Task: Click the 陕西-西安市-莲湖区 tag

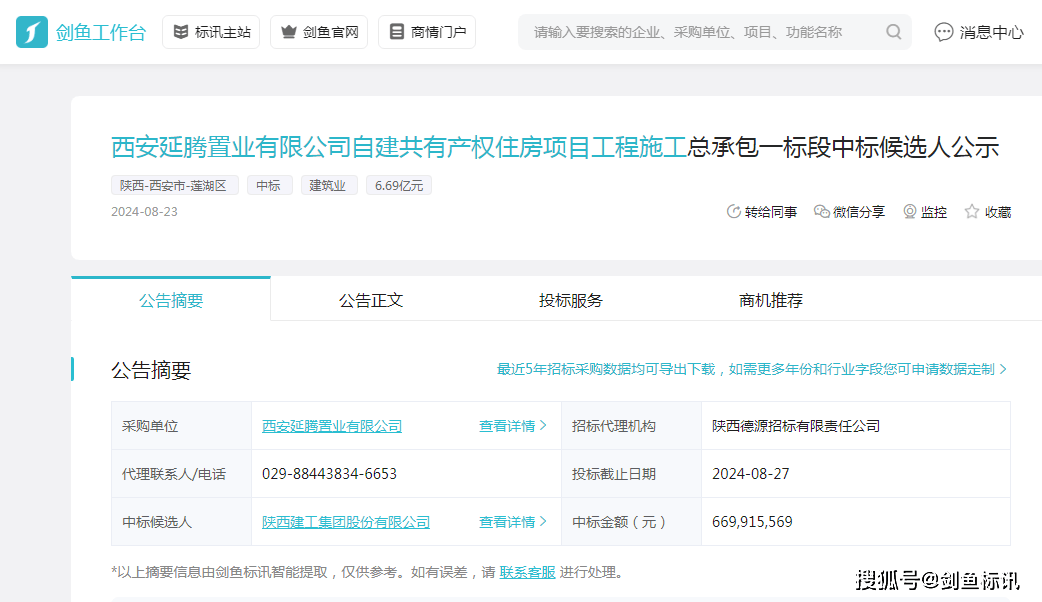Action: [174, 185]
